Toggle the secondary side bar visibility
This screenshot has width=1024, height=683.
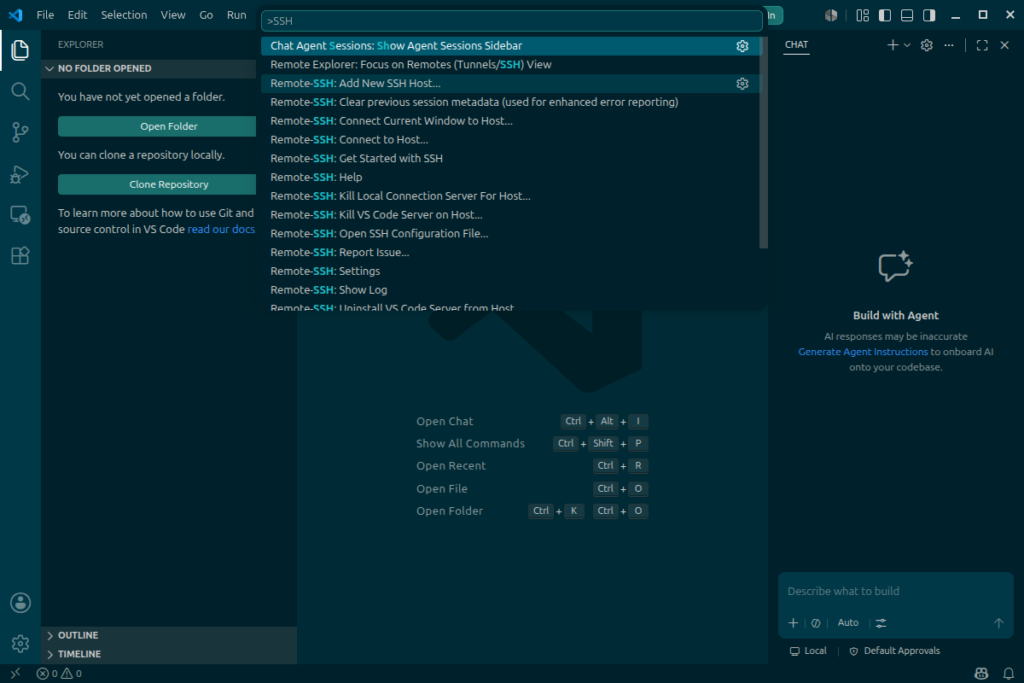tap(929, 15)
